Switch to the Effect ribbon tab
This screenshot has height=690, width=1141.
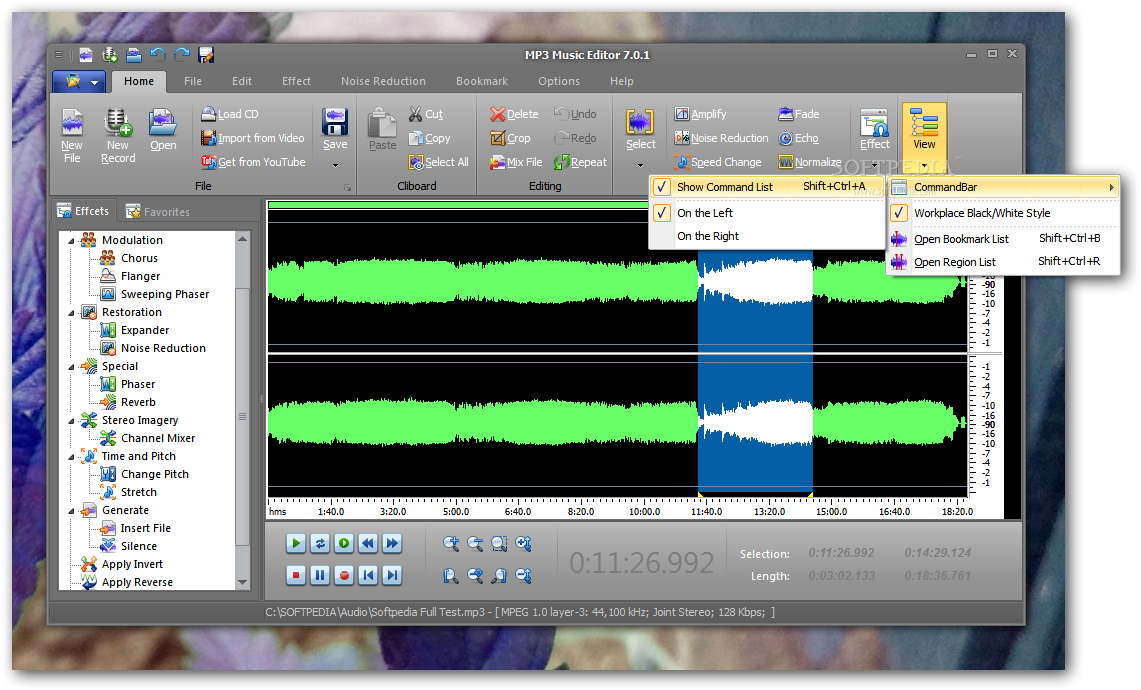296,81
